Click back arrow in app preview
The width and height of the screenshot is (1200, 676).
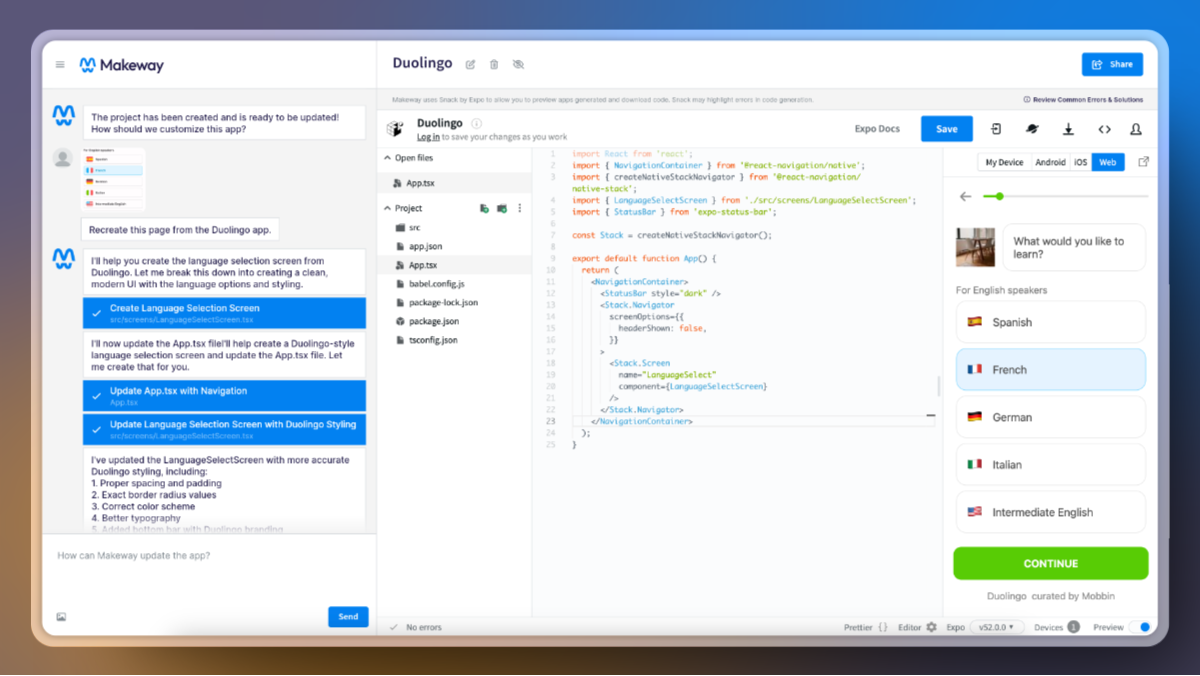[x=965, y=196]
